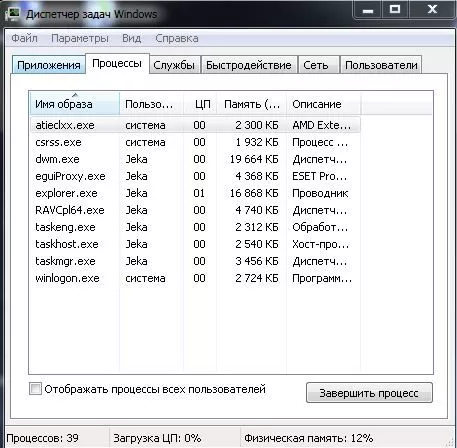The width and height of the screenshot is (457, 448).
Task: Minimize the Task Manager window
Action: (x=368, y=9)
